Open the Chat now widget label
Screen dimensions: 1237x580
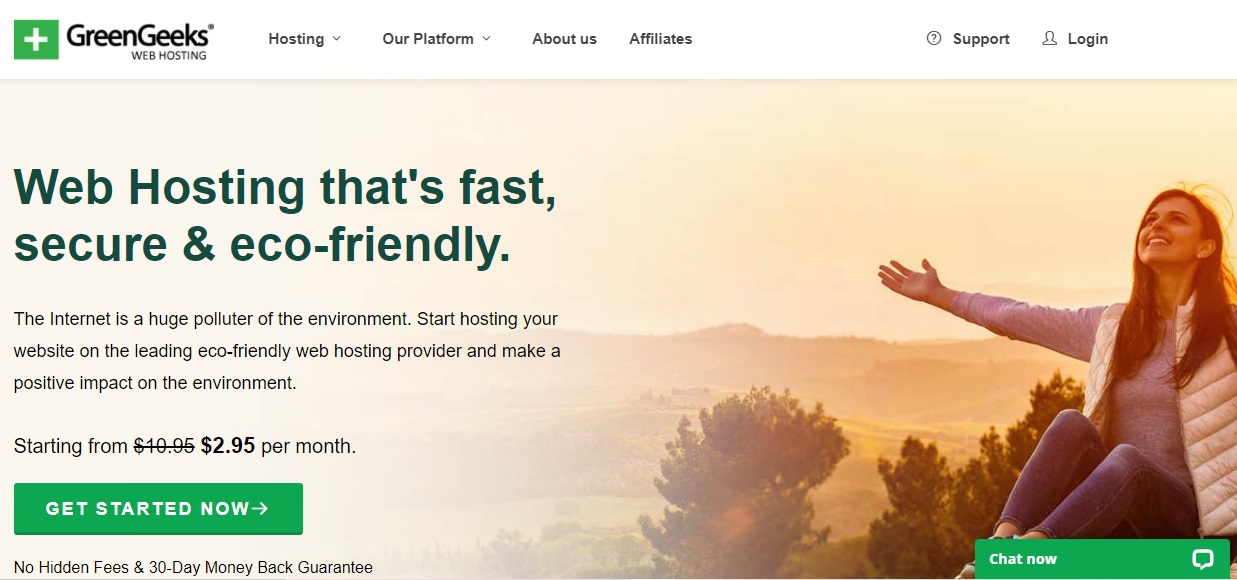tap(1023, 559)
